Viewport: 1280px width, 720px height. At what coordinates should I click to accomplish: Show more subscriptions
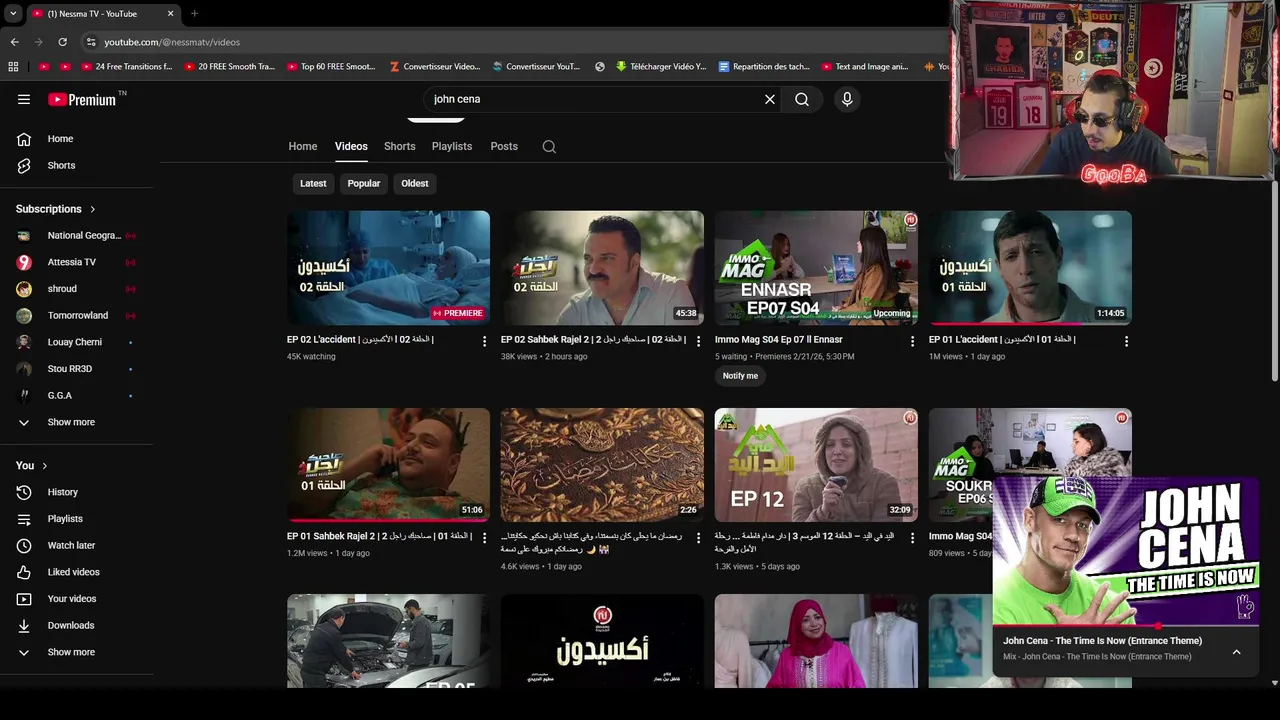point(71,422)
